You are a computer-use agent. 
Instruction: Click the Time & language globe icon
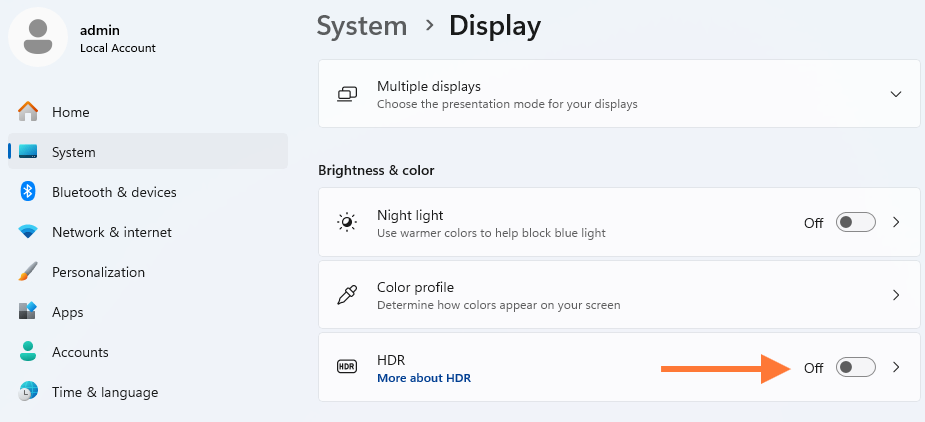pos(28,392)
